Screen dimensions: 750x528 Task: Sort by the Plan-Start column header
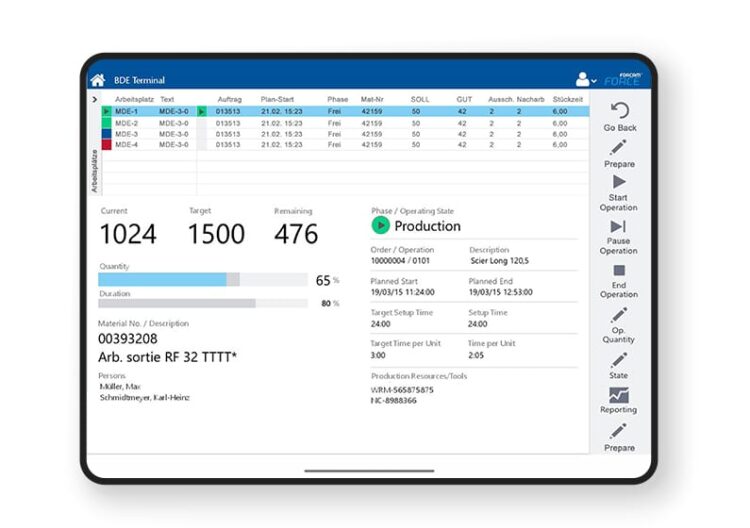(x=279, y=100)
